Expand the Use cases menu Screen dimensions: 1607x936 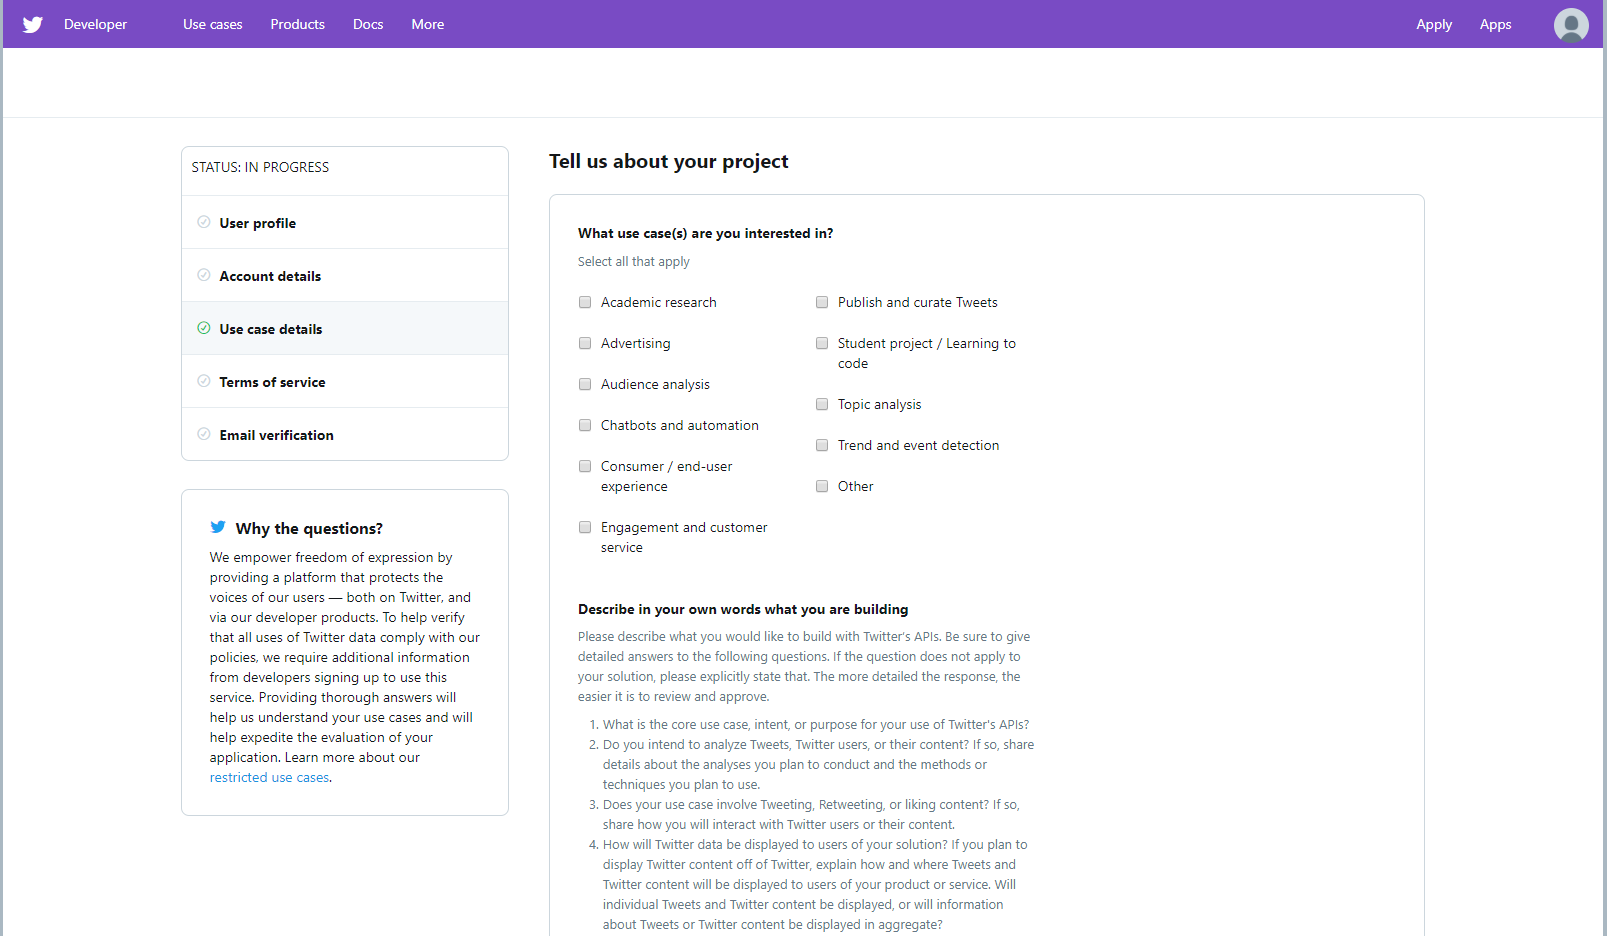coord(212,24)
